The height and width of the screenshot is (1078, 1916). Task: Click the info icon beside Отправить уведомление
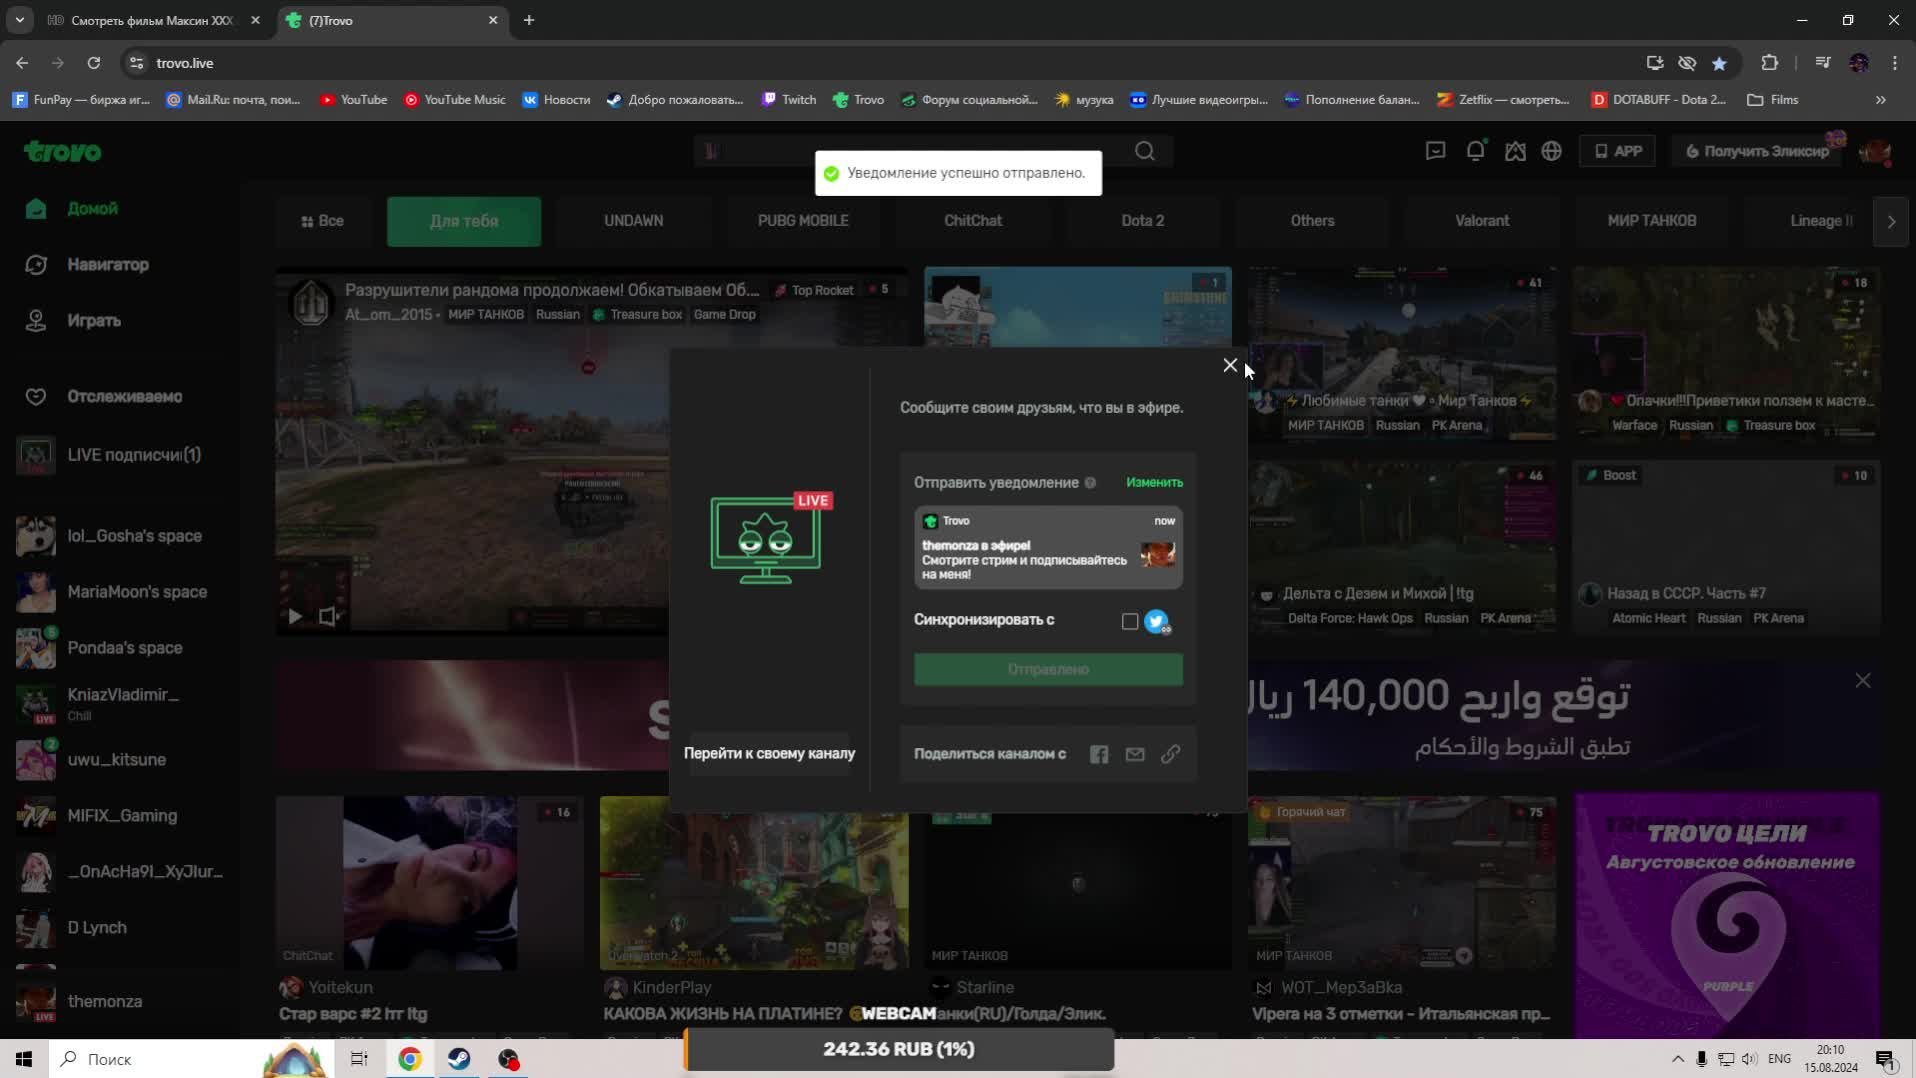coord(1090,483)
